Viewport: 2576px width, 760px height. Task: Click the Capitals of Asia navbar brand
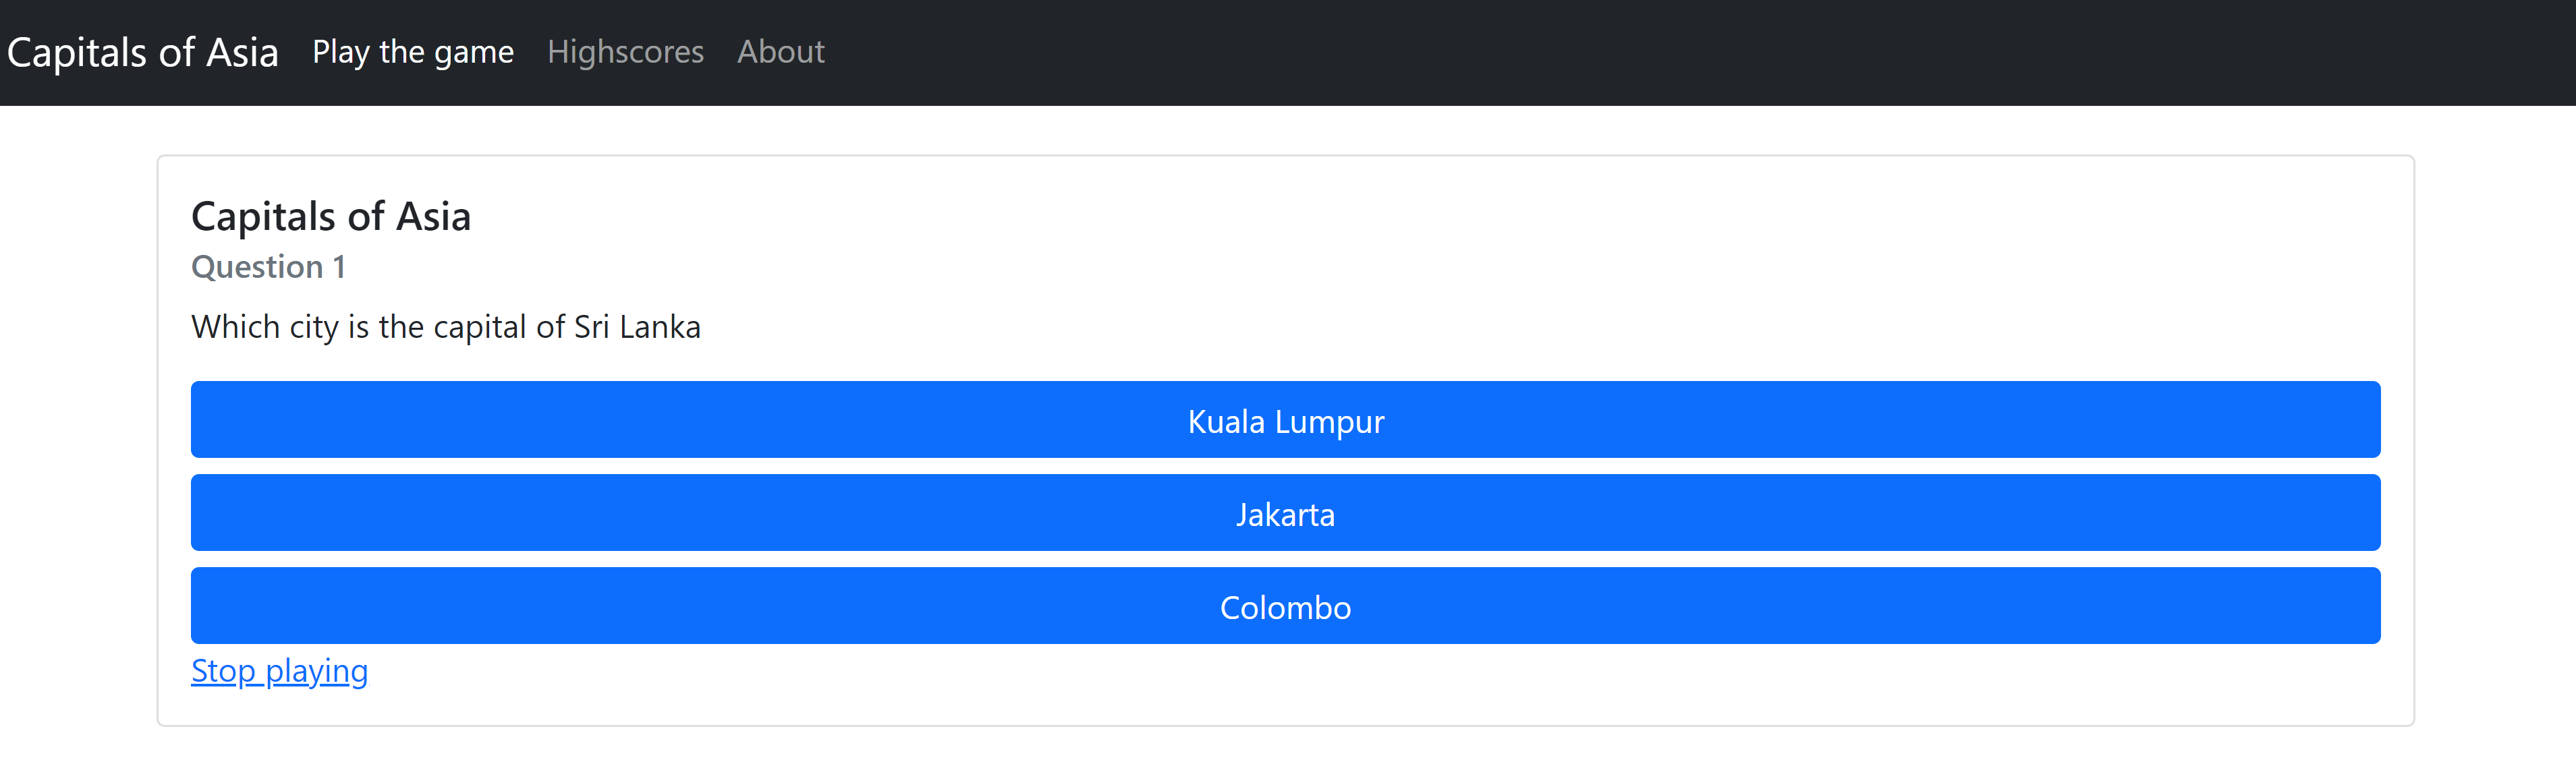pos(142,52)
